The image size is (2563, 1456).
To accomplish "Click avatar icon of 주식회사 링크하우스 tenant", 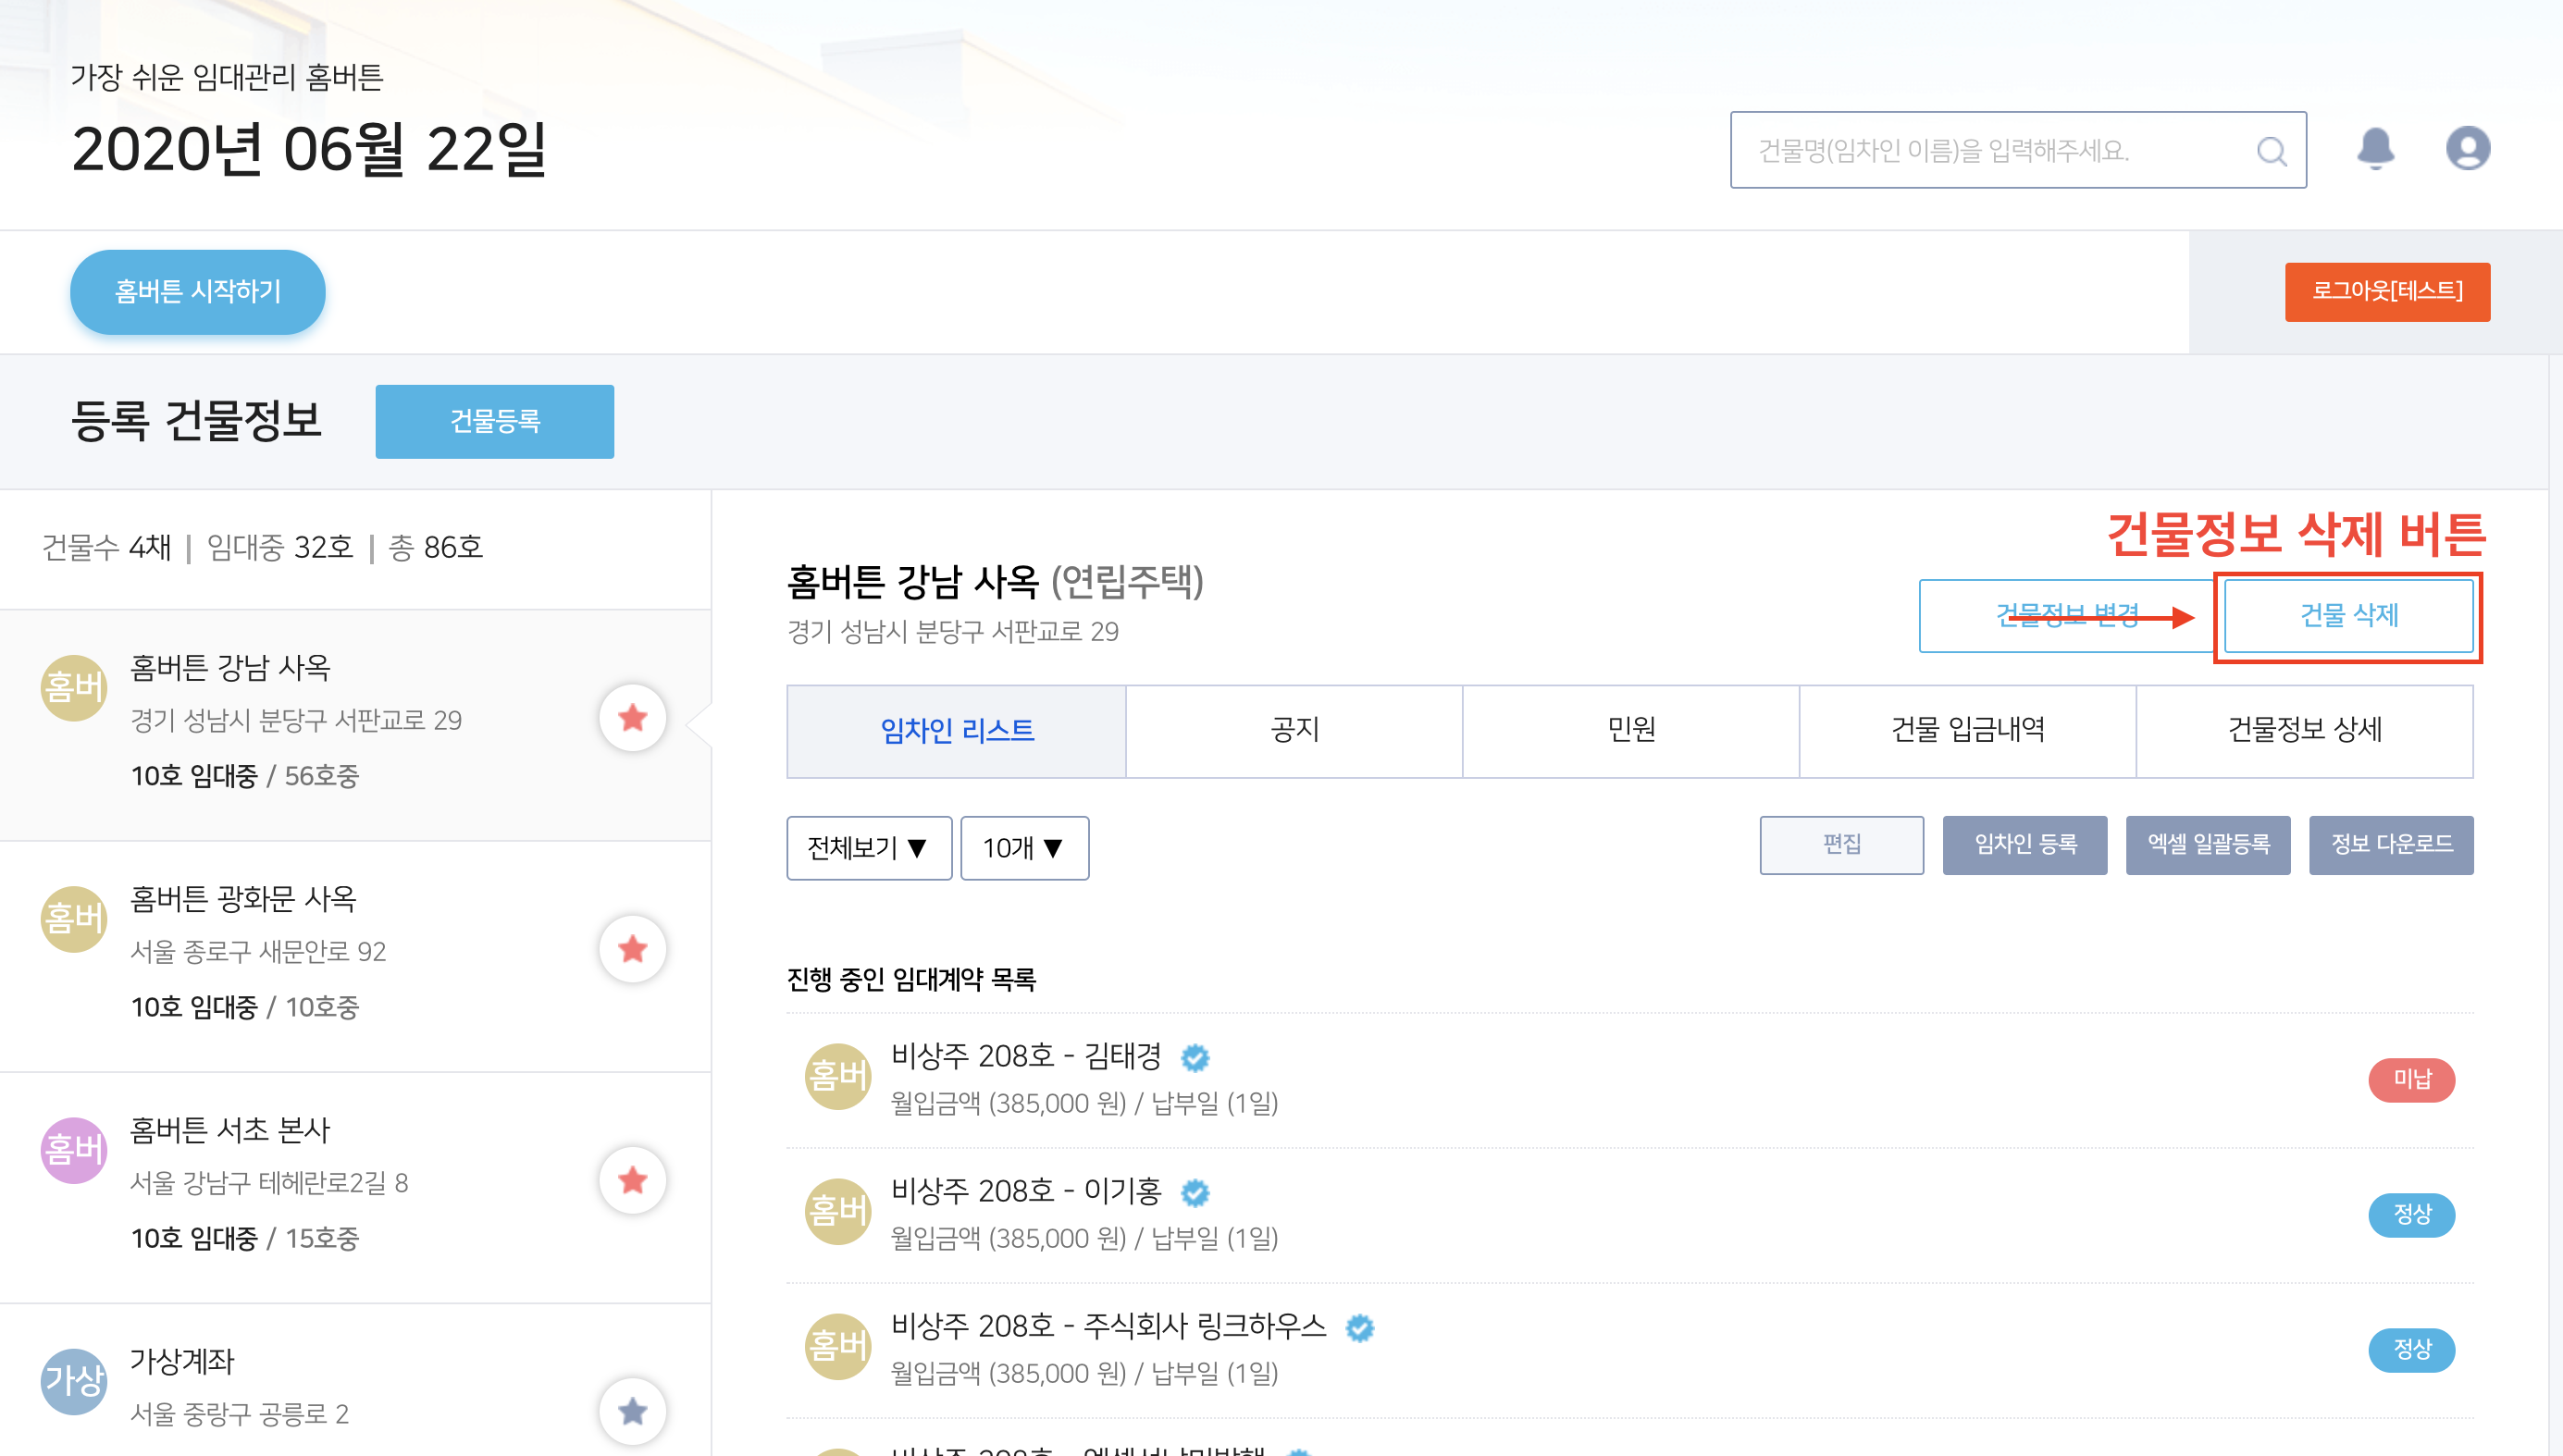I will point(837,1346).
